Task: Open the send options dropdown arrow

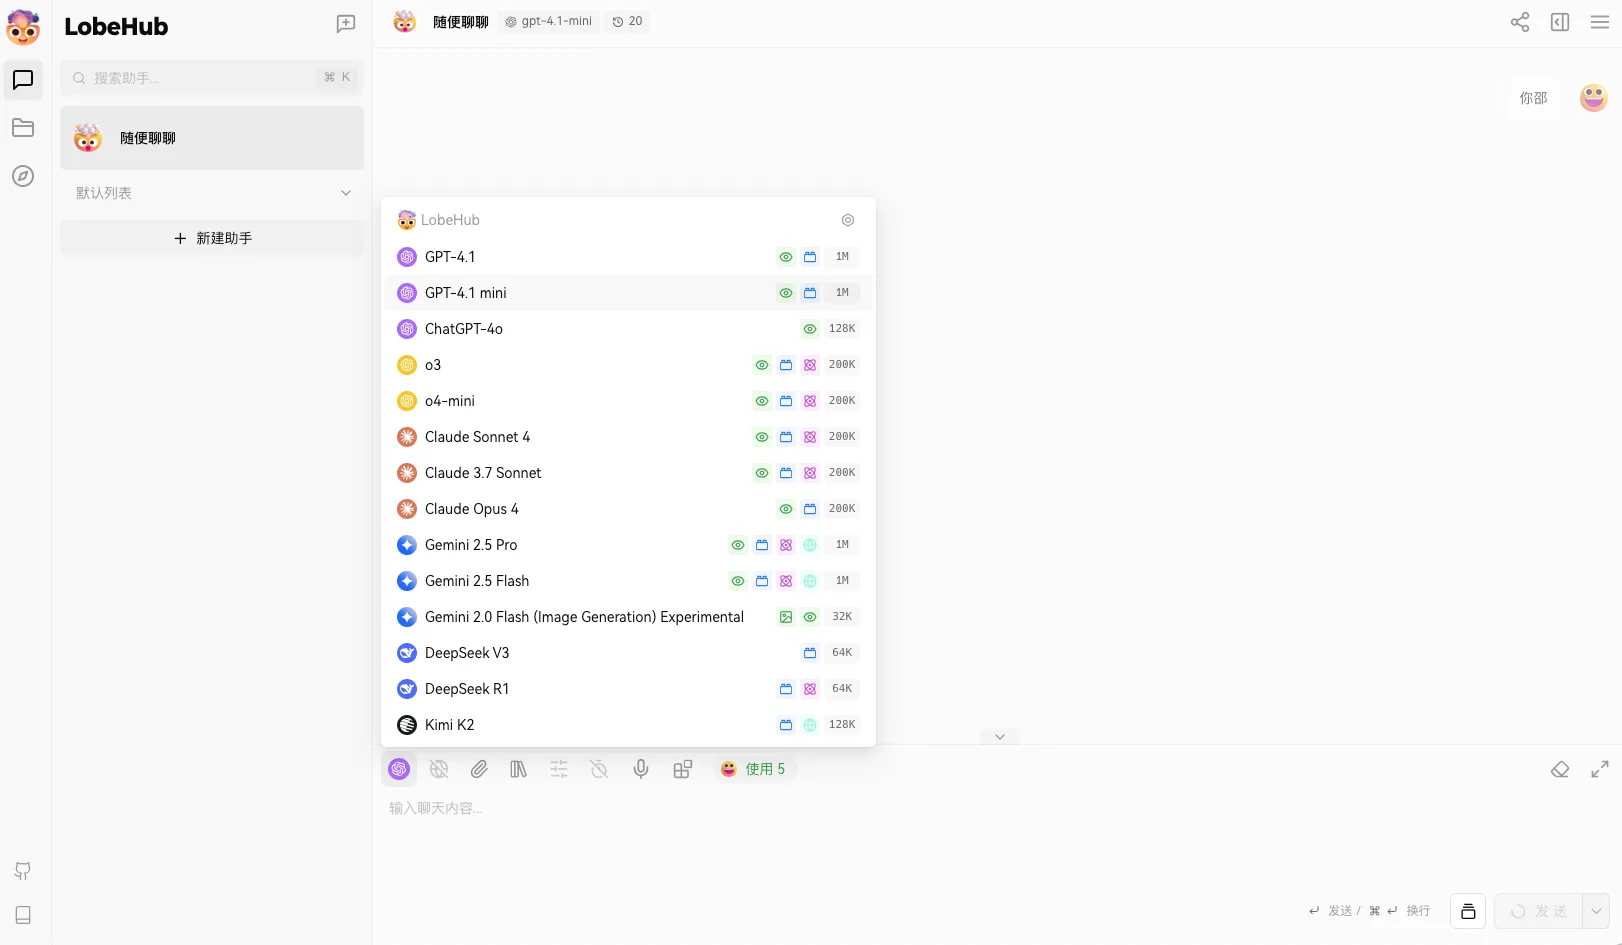Action: click(x=1596, y=911)
